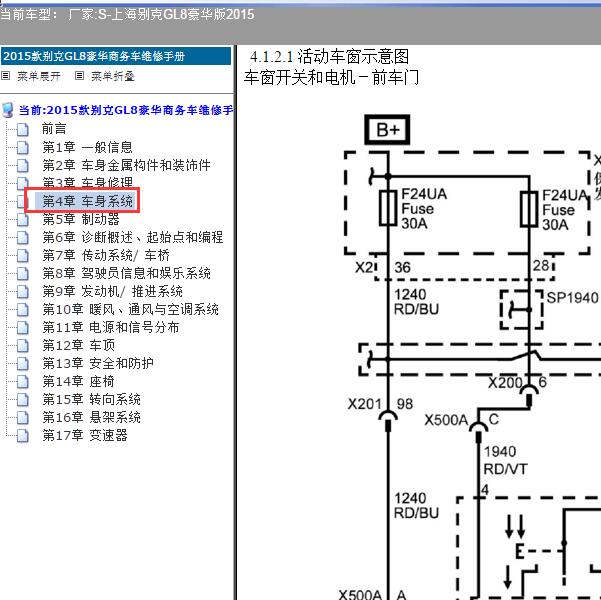Click the left F24UA Fuse 30A symbol

[x=388, y=208]
